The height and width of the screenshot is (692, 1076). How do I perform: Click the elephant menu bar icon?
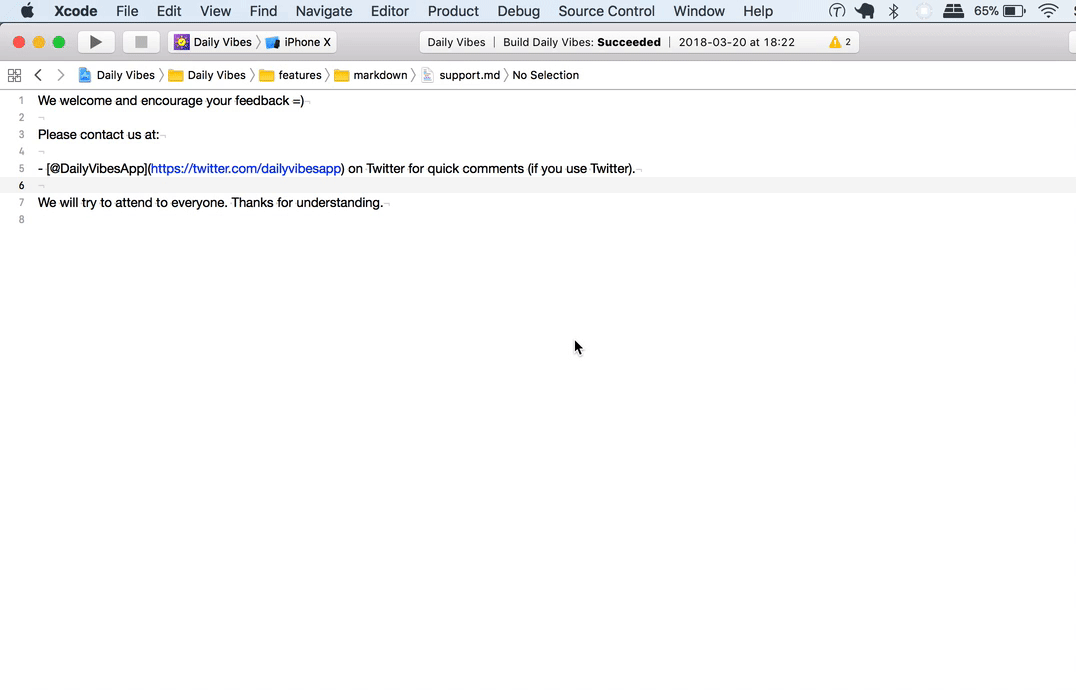click(865, 11)
